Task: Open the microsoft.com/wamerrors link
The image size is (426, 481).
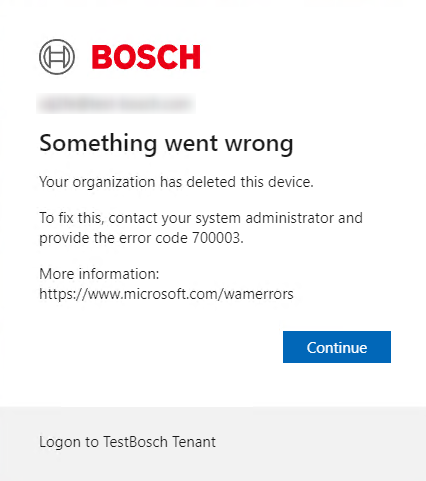Action: click(x=166, y=294)
